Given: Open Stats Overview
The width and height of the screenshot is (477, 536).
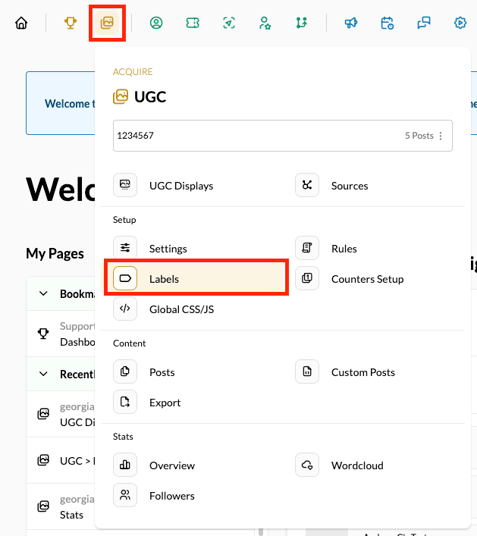Looking at the screenshot, I should tap(172, 466).
